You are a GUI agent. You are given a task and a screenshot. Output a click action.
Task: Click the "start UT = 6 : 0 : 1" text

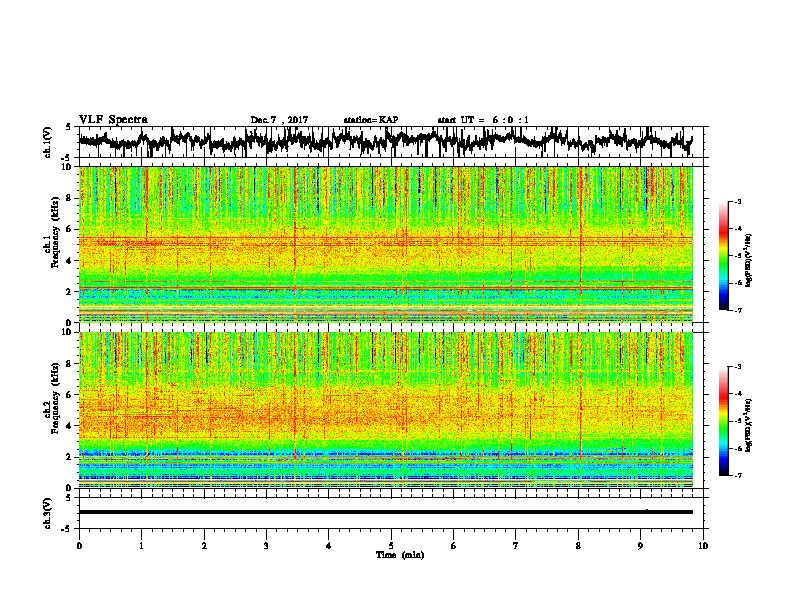click(x=483, y=120)
